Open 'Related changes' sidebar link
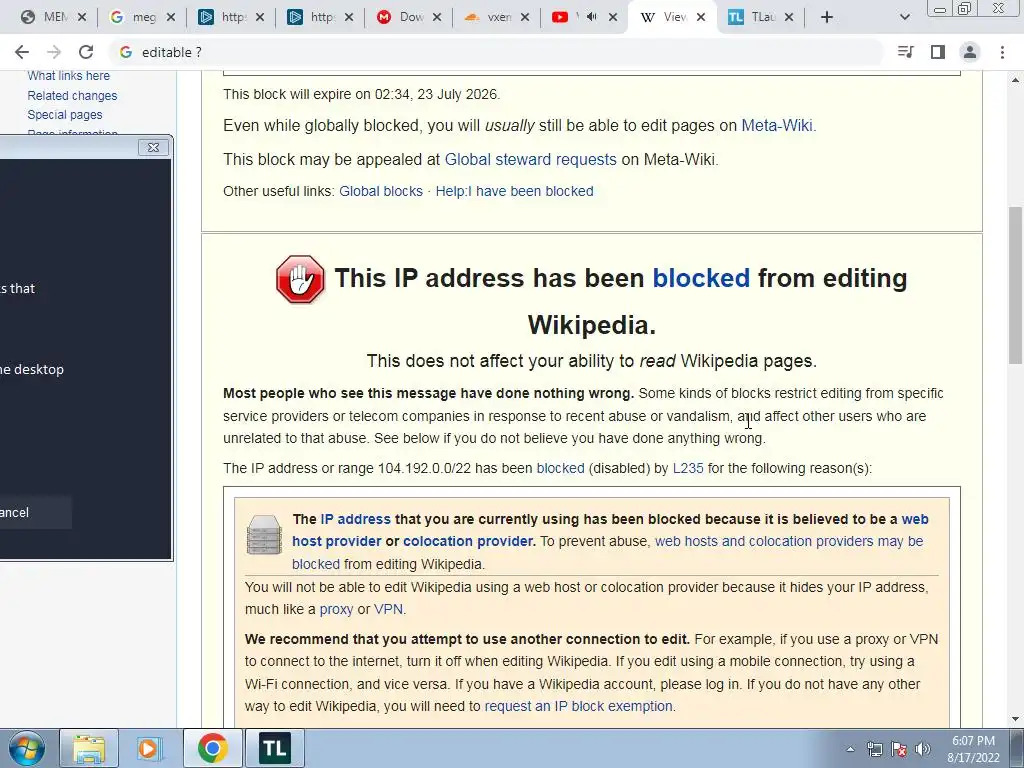1024x768 pixels. (x=72, y=95)
